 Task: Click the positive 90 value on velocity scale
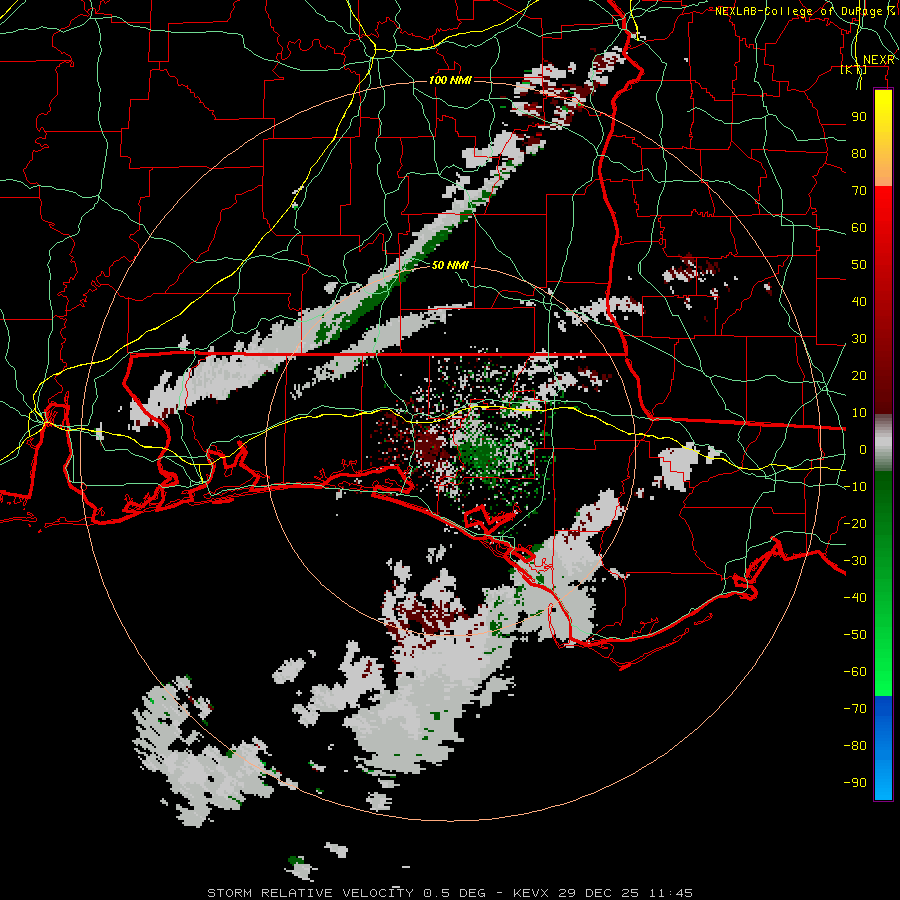(x=859, y=117)
